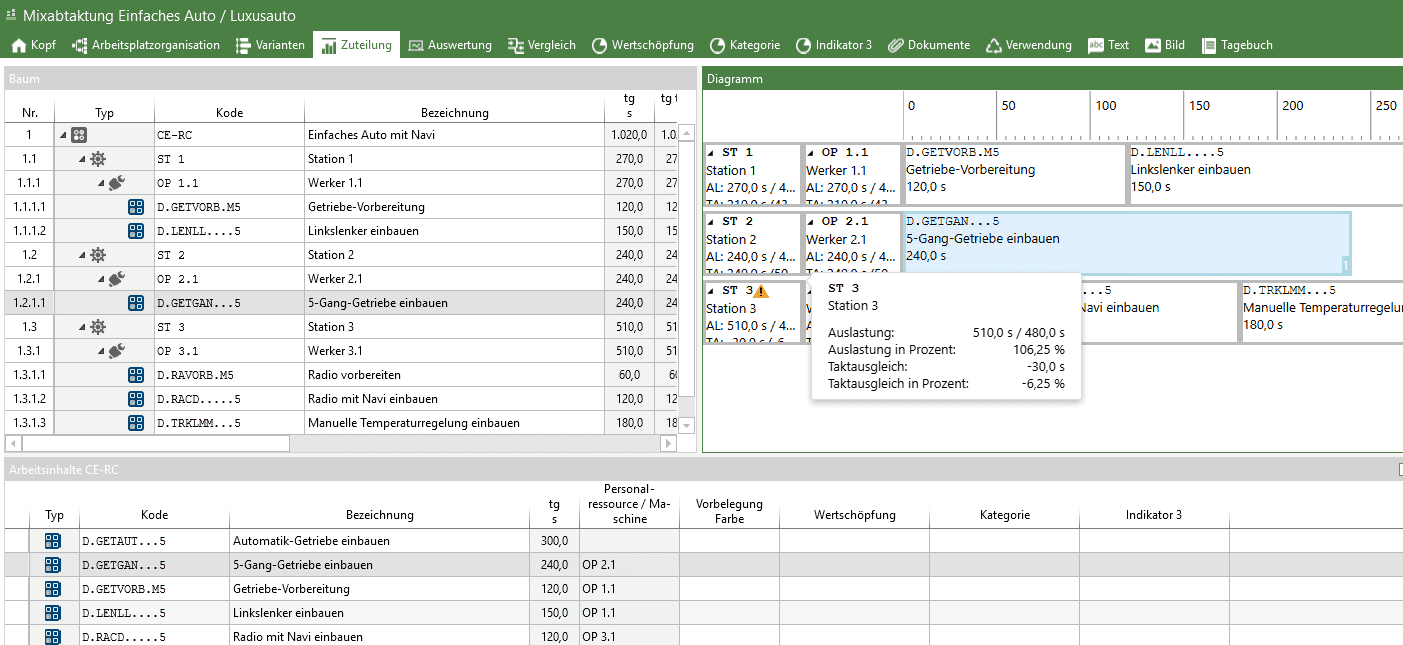The width and height of the screenshot is (1403, 645).
Task: Click the task icon for D.RACD in tree
Action: pos(136,399)
